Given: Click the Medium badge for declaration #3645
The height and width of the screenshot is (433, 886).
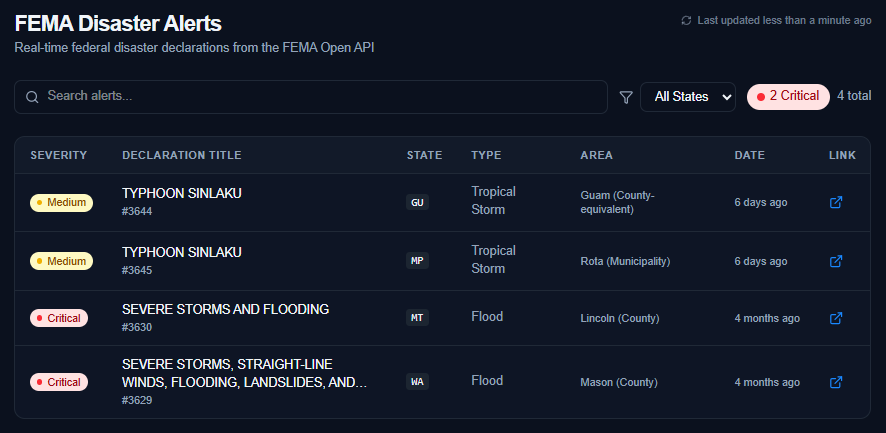Looking at the screenshot, I should tap(61, 261).
